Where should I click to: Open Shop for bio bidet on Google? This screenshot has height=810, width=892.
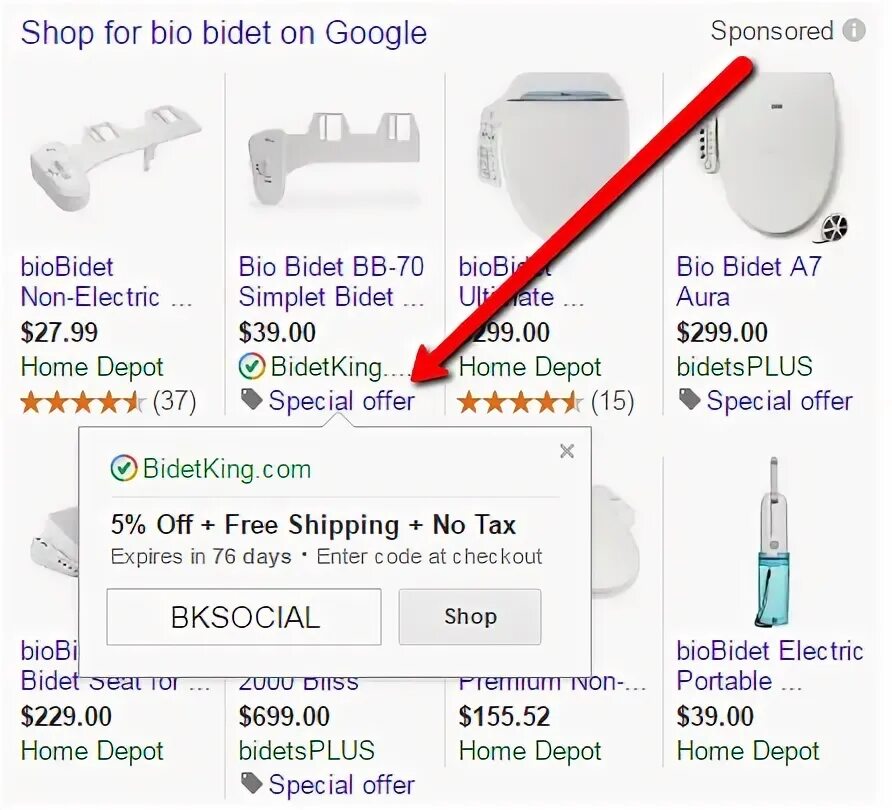[x=224, y=32]
